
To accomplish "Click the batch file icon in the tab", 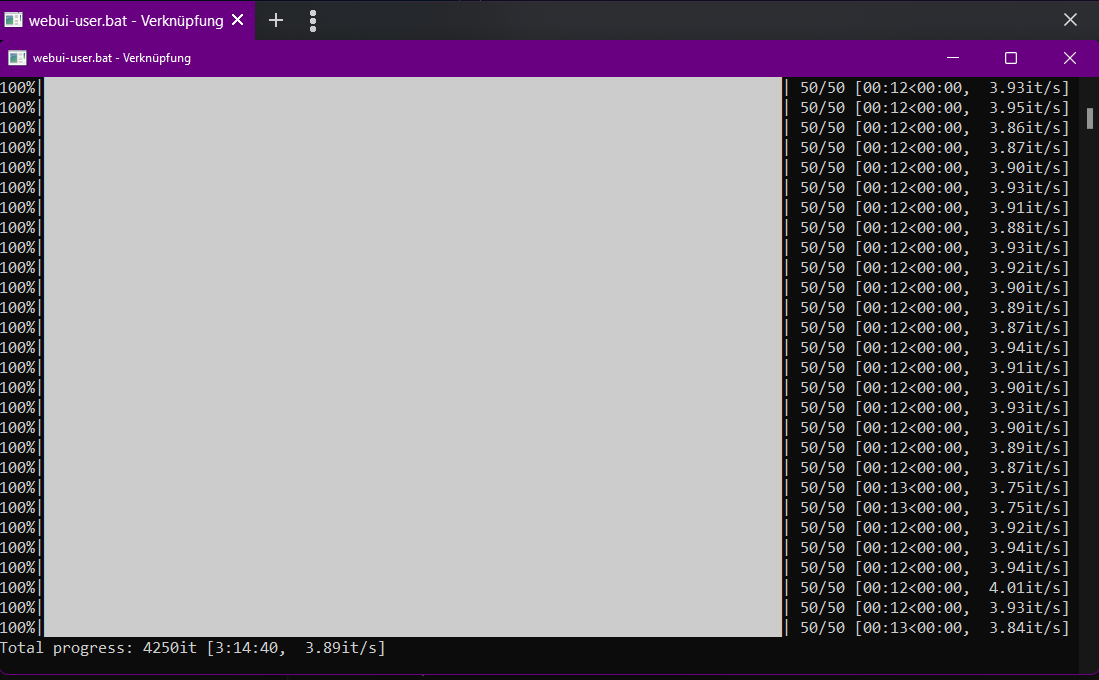I will (x=14, y=20).
